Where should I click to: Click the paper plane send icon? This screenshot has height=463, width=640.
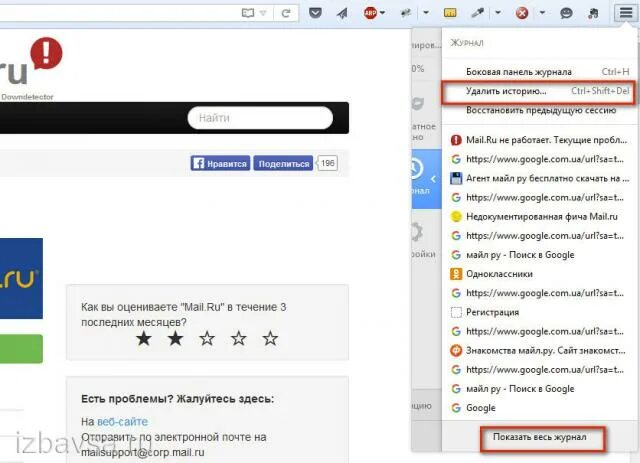click(x=342, y=13)
